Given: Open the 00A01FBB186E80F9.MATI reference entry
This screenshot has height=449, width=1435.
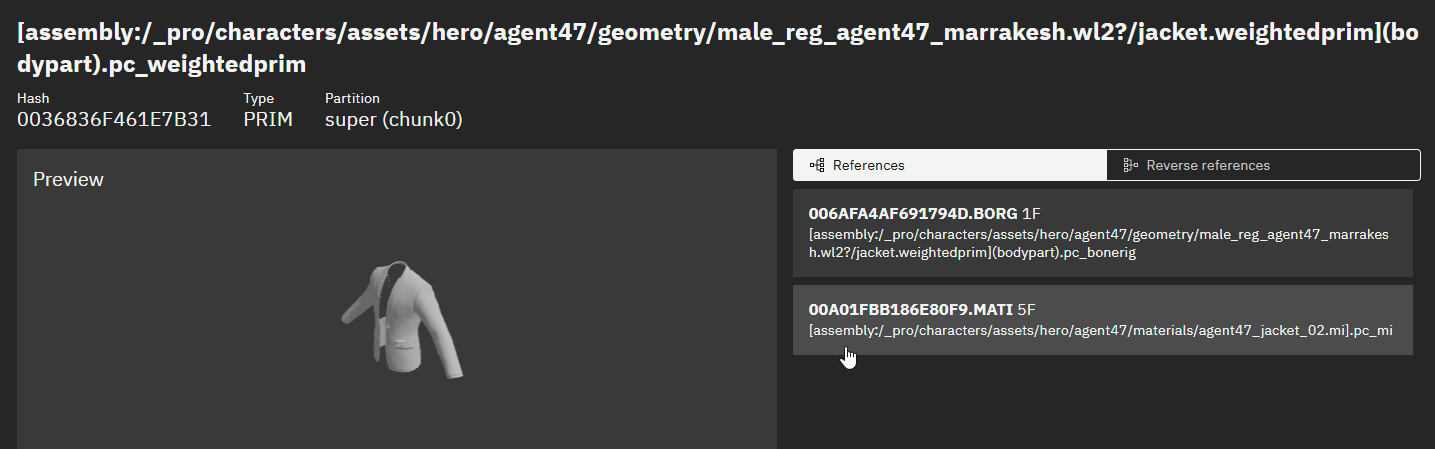Looking at the screenshot, I should pyautogui.click(x=1103, y=320).
